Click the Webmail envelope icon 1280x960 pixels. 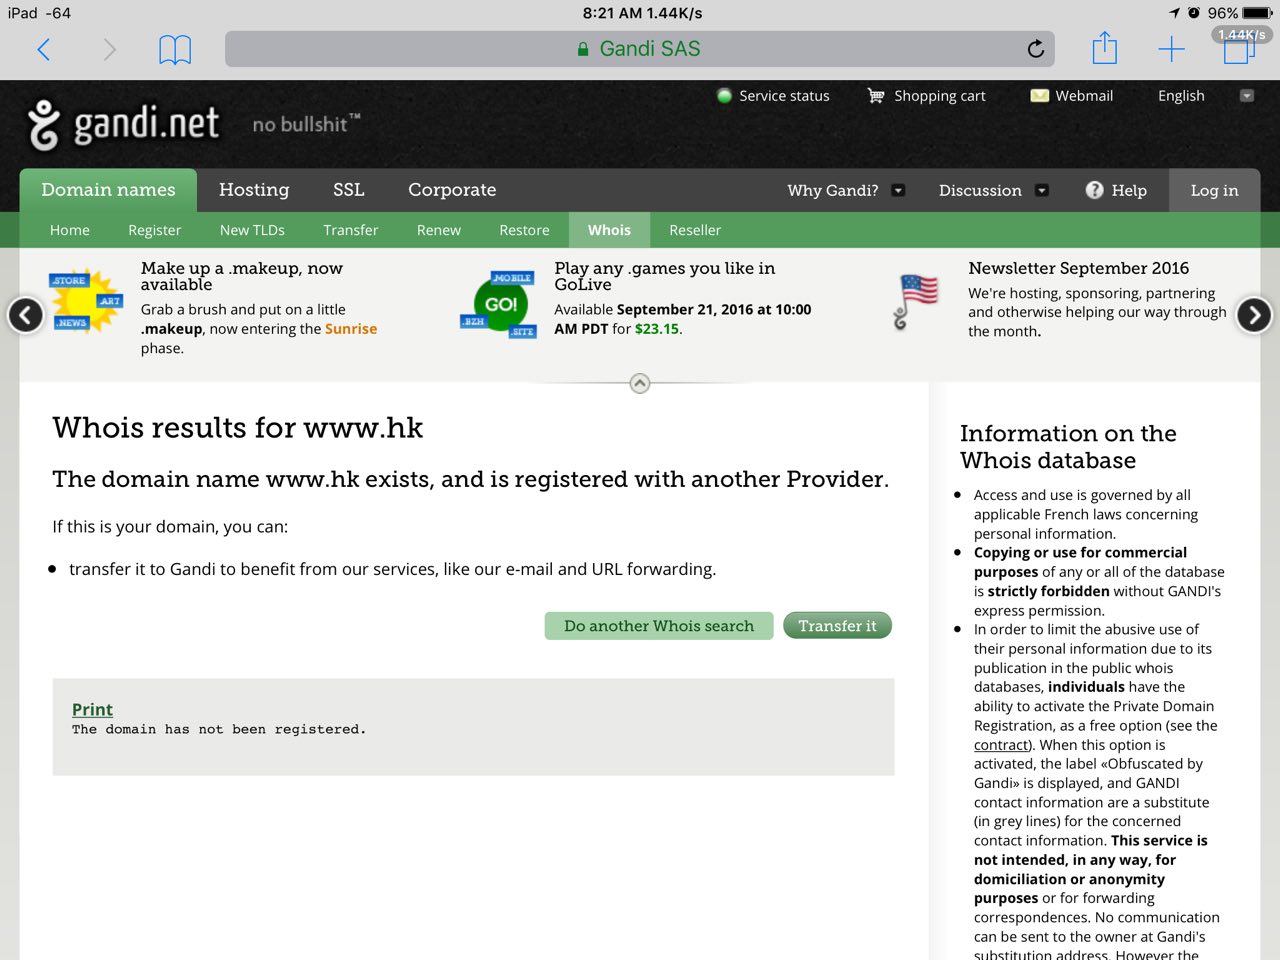[1040, 96]
